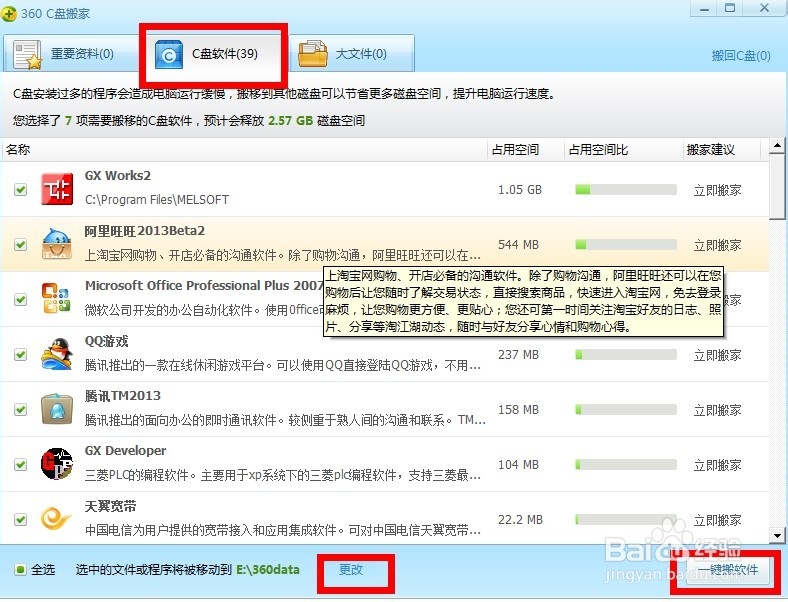Image resolution: width=788 pixels, height=602 pixels.
Task: Click the 22.2 MB size value
Action: [x=520, y=519]
